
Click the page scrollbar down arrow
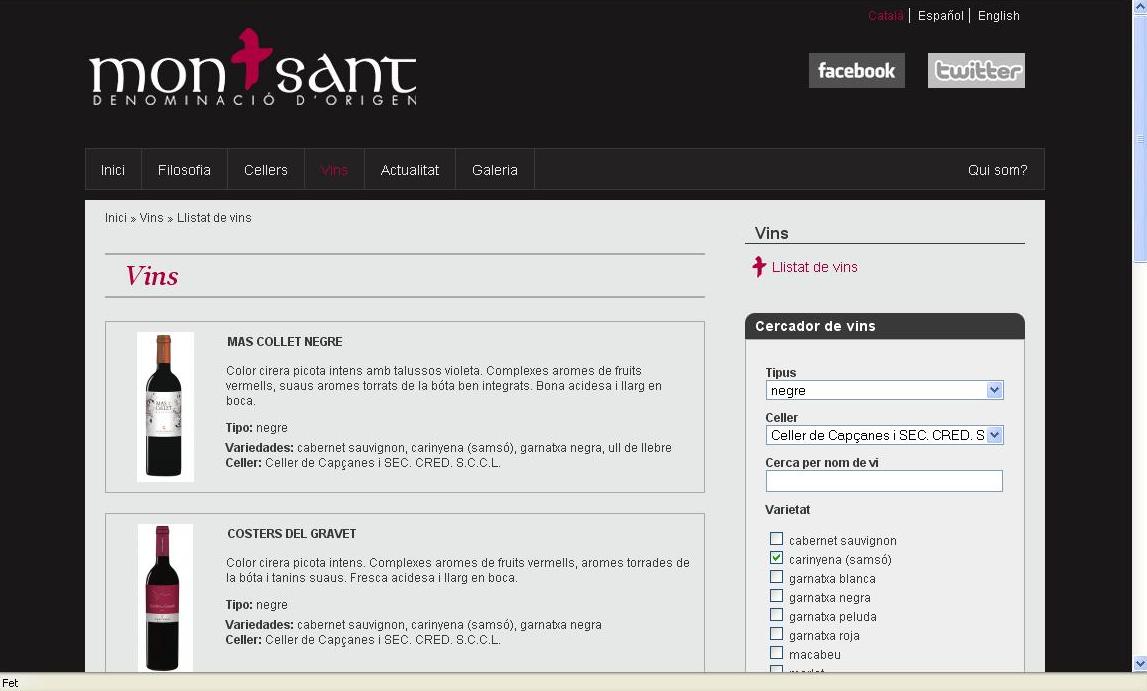tap(1140, 664)
